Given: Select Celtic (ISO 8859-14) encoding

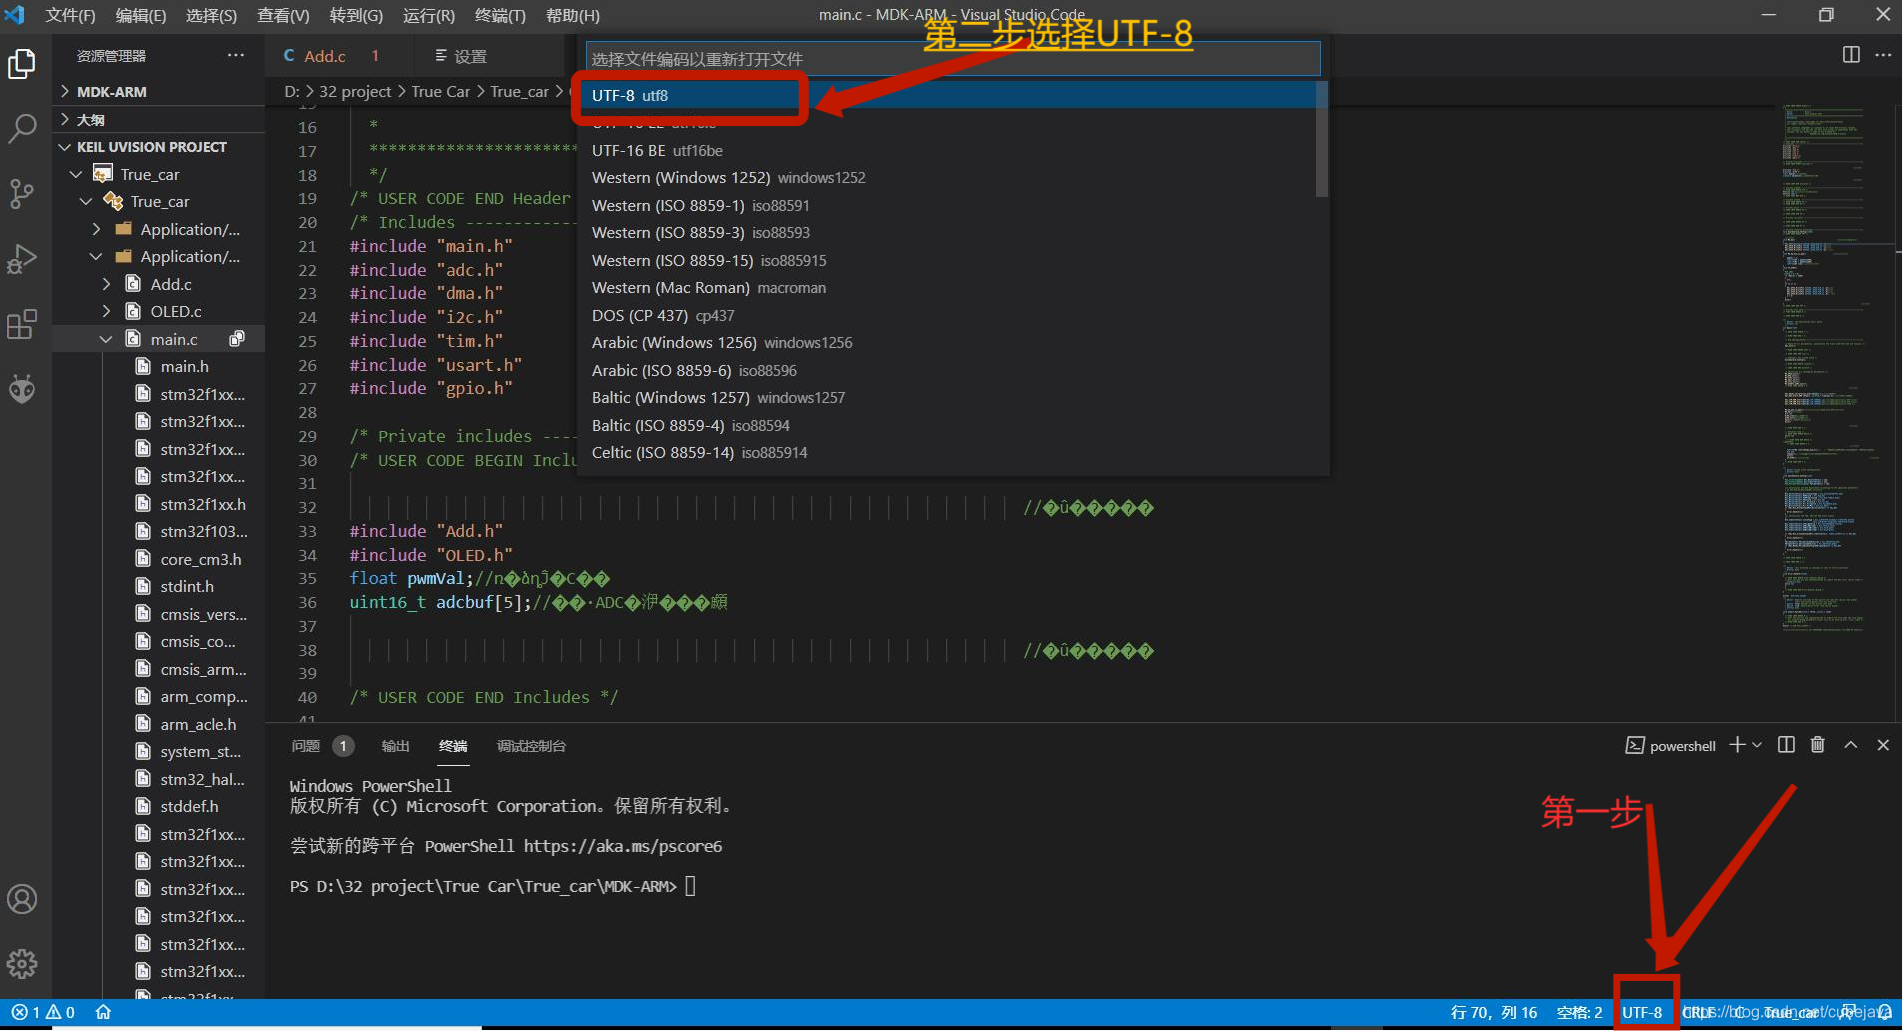Looking at the screenshot, I should click(947, 452).
